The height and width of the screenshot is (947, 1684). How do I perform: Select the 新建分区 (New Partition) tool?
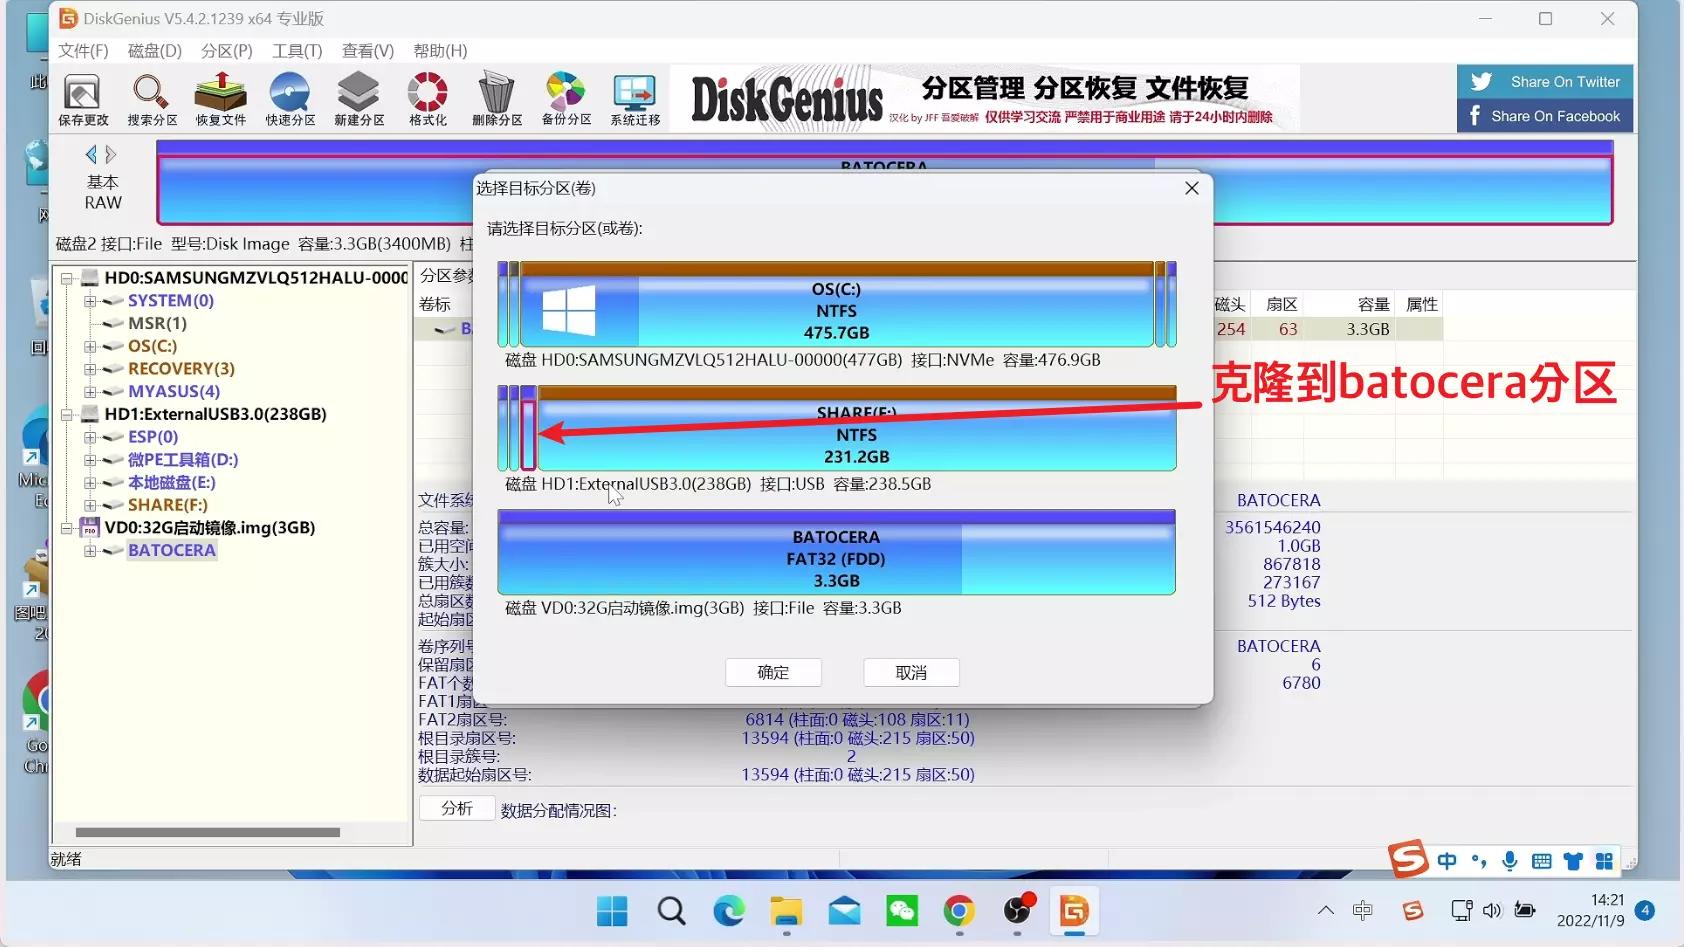[x=359, y=98]
